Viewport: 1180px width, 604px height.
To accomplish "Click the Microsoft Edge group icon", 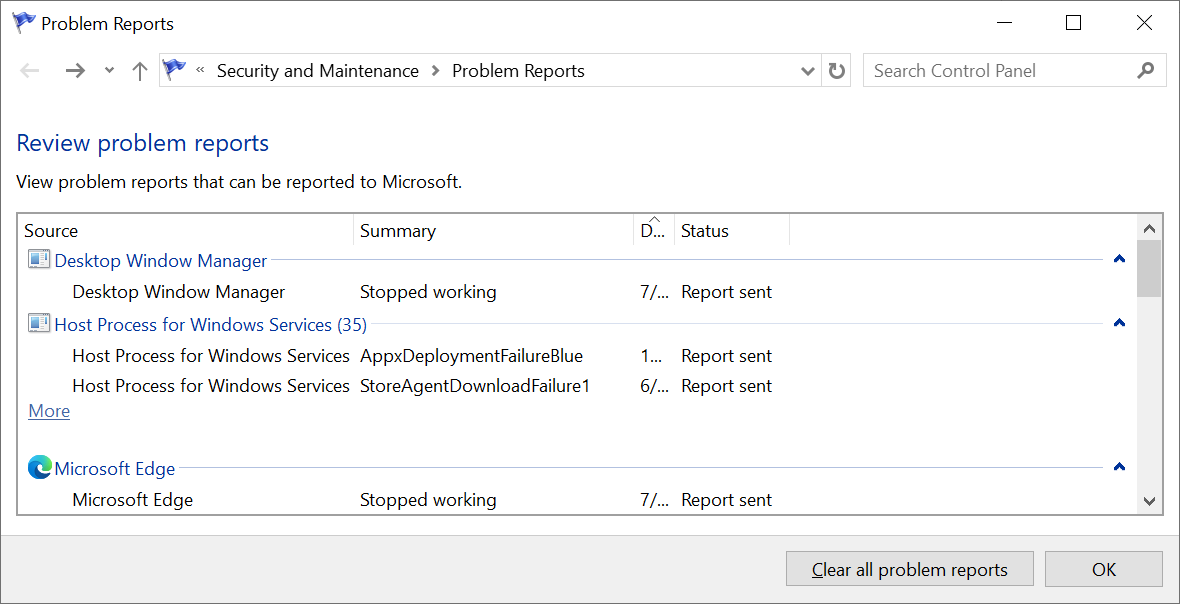I will pyautogui.click(x=39, y=467).
